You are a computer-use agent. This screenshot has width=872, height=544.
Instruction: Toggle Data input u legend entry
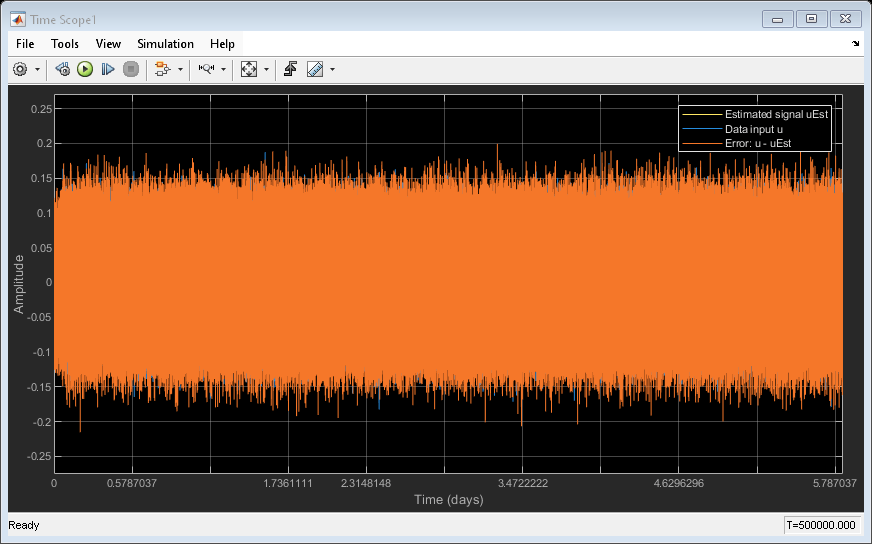(x=753, y=130)
